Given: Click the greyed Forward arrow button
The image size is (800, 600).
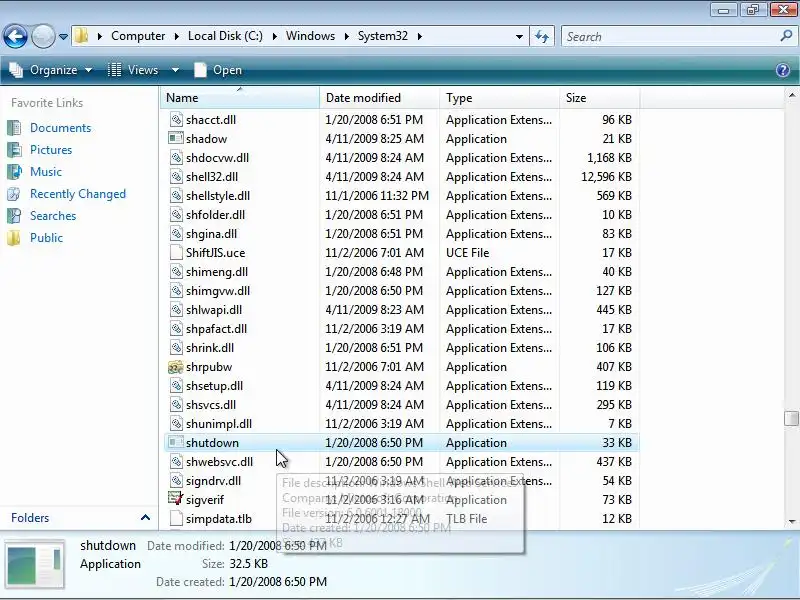Looking at the screenshot, I should [43, 36].
